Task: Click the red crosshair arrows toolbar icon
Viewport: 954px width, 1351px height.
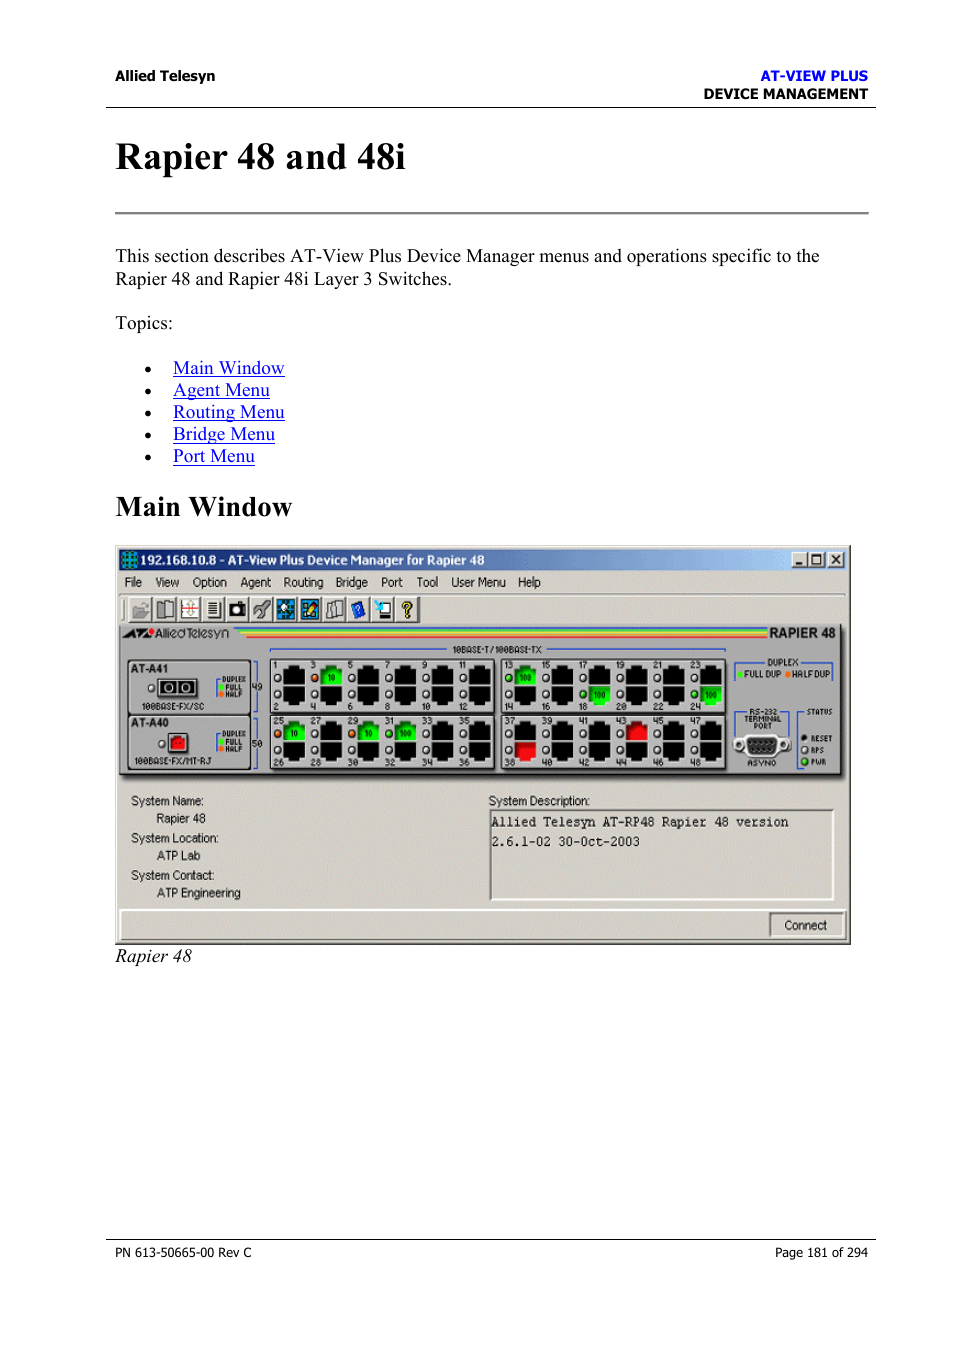Action: [189, 609]
